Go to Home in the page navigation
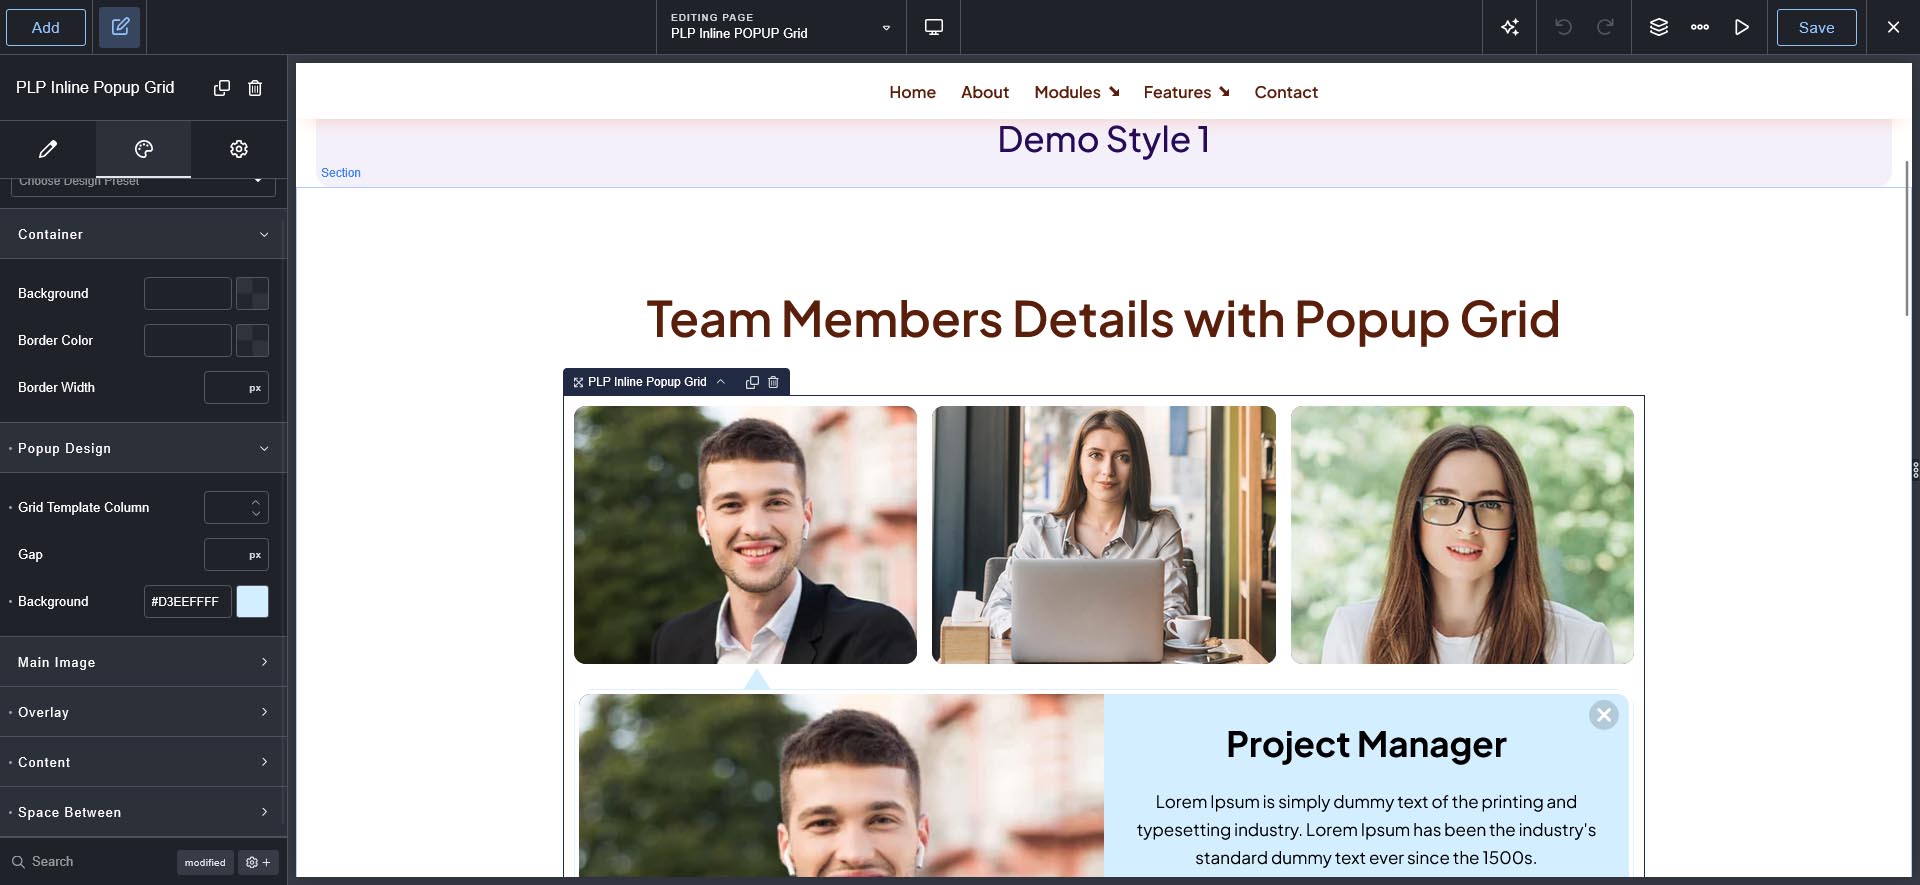Image resolution: width=1920 pixels, height=885 pixels. pos(912,92)
